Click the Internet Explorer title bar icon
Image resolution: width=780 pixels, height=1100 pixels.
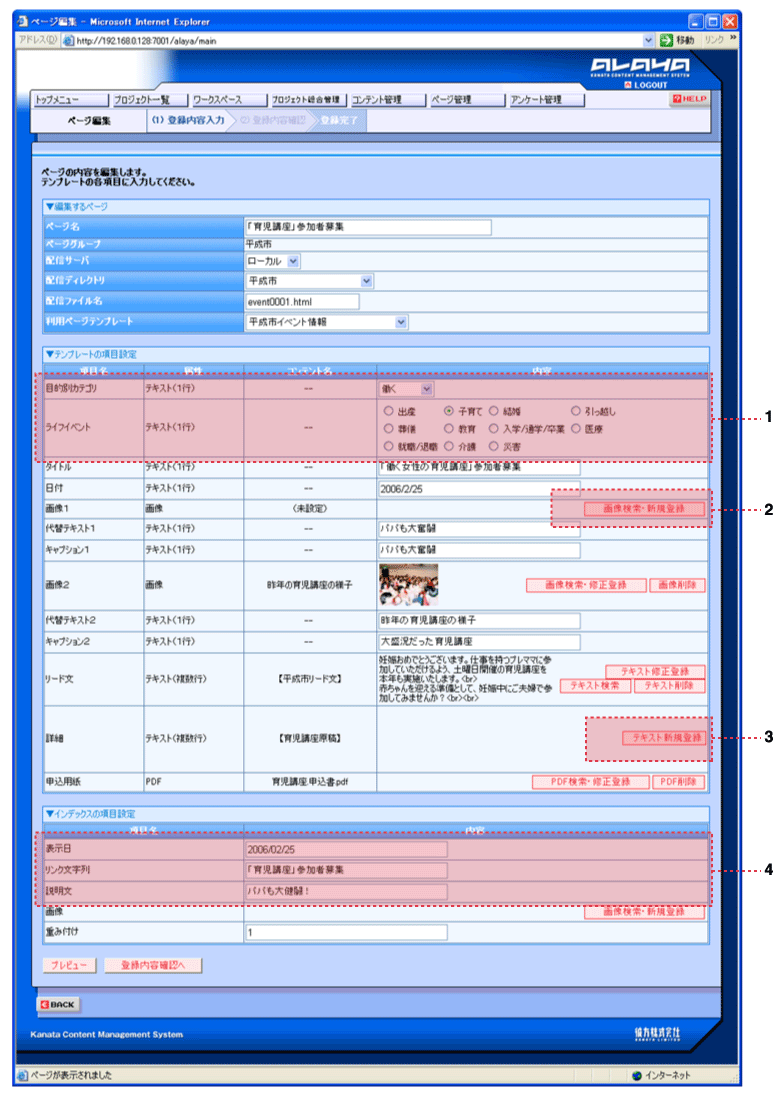[22, 22]
